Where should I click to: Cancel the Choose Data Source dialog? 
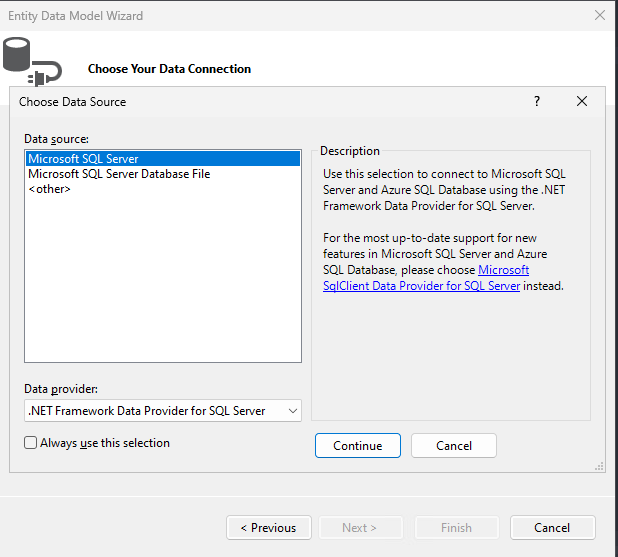(x=454, y=445)
